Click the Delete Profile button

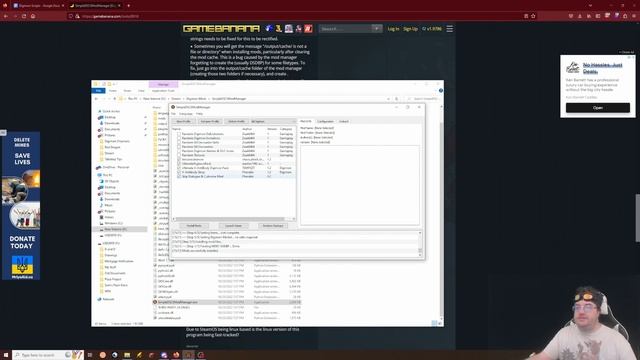pyautogui.click(x=236, y=121)
